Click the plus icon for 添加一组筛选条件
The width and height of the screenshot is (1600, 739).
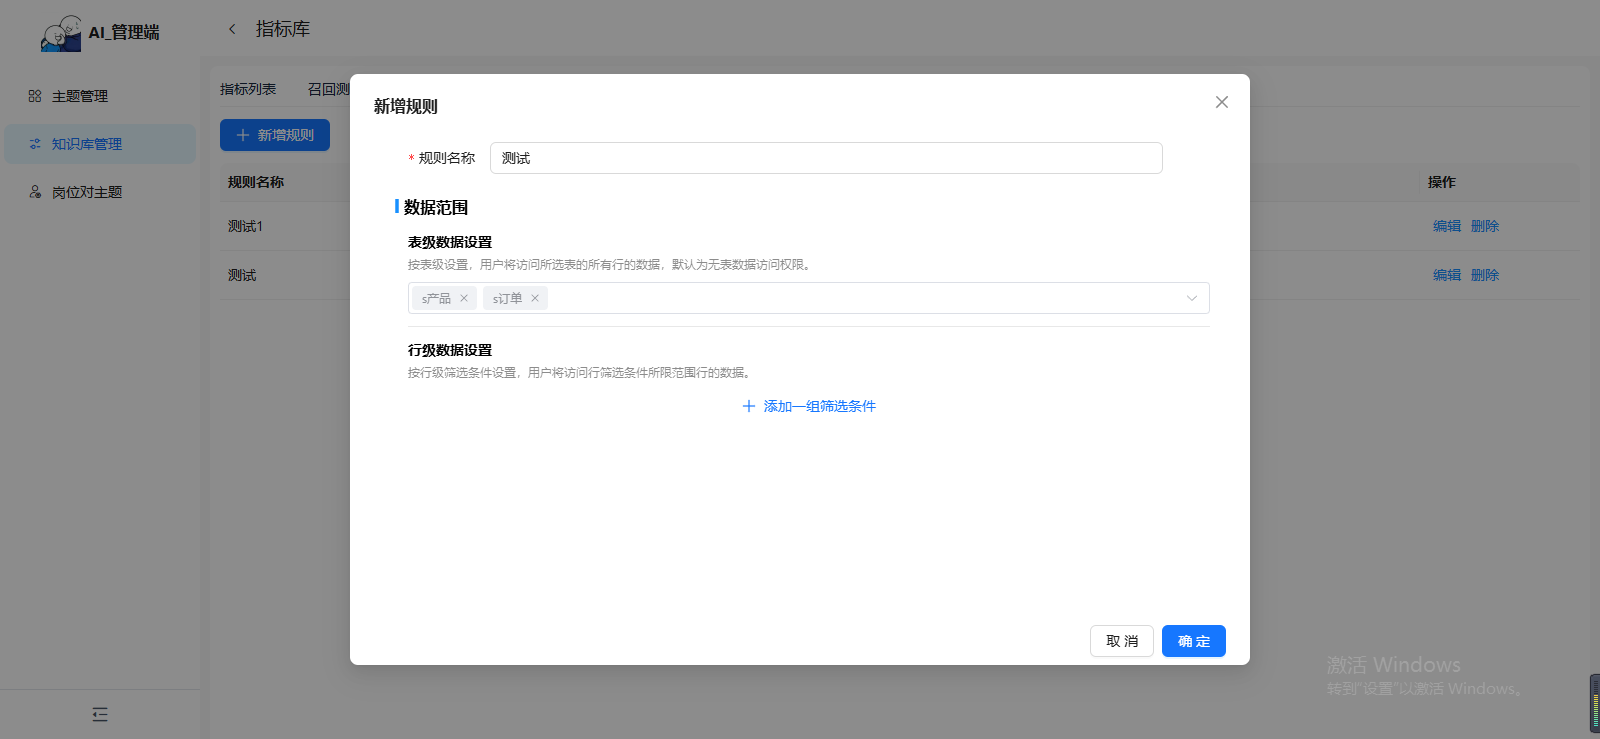(748, 406)
